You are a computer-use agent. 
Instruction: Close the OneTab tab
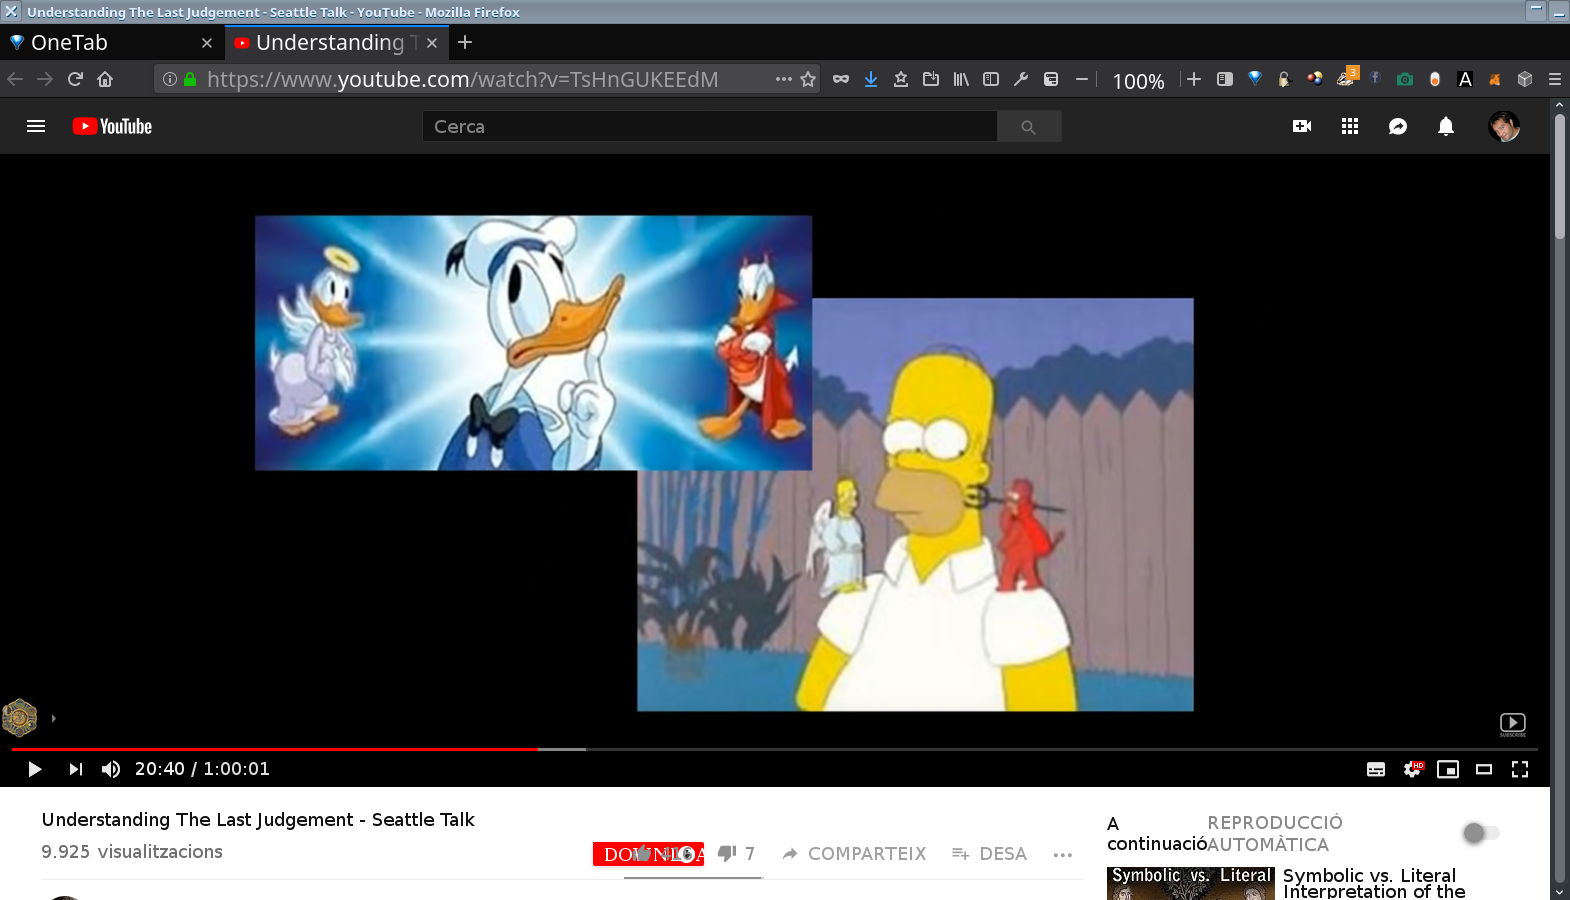pyautogui.click(x=207, y=43)
